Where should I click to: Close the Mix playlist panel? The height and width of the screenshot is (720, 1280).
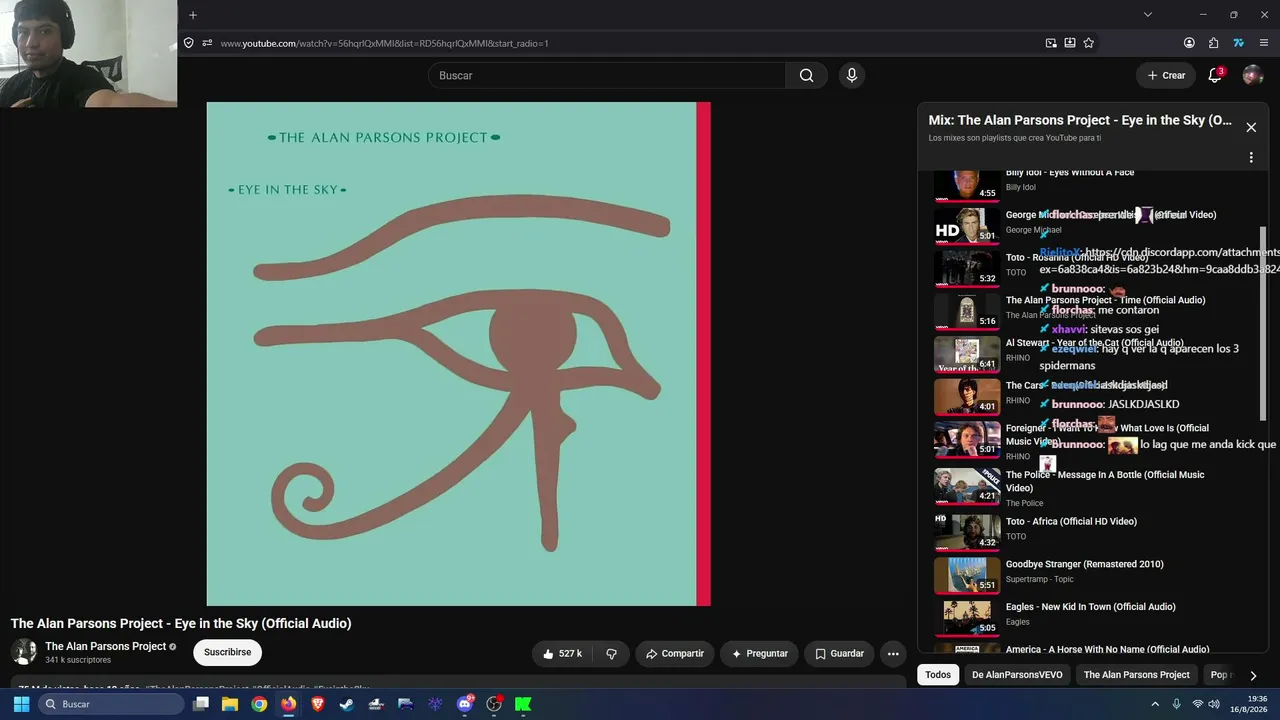click(x=1251, y=127)
